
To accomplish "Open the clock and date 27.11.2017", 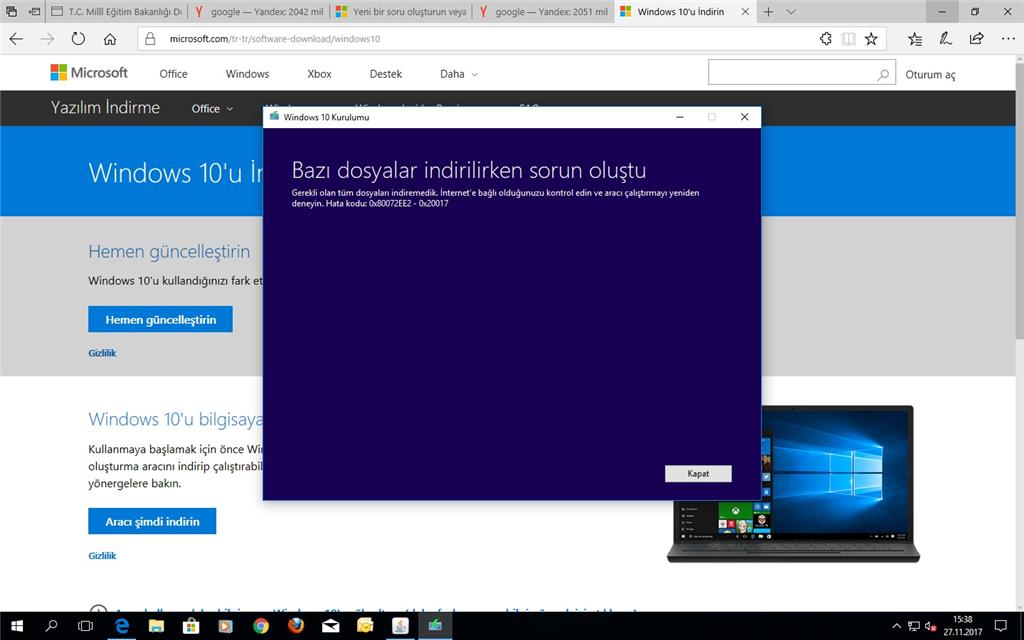I will point(963,626).
